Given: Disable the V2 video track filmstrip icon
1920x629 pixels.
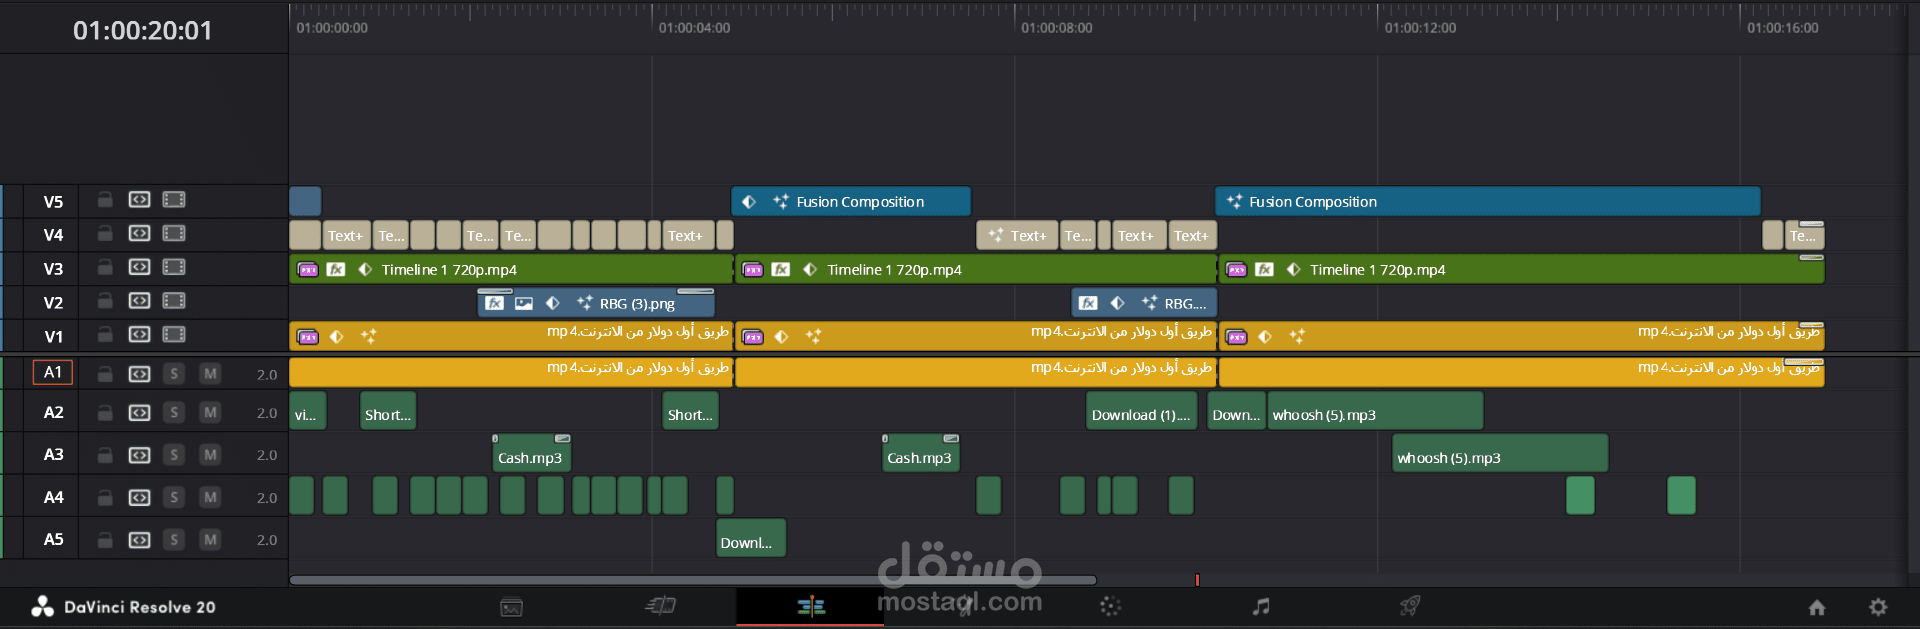Looking at the screenshot, I should (174, 301).
